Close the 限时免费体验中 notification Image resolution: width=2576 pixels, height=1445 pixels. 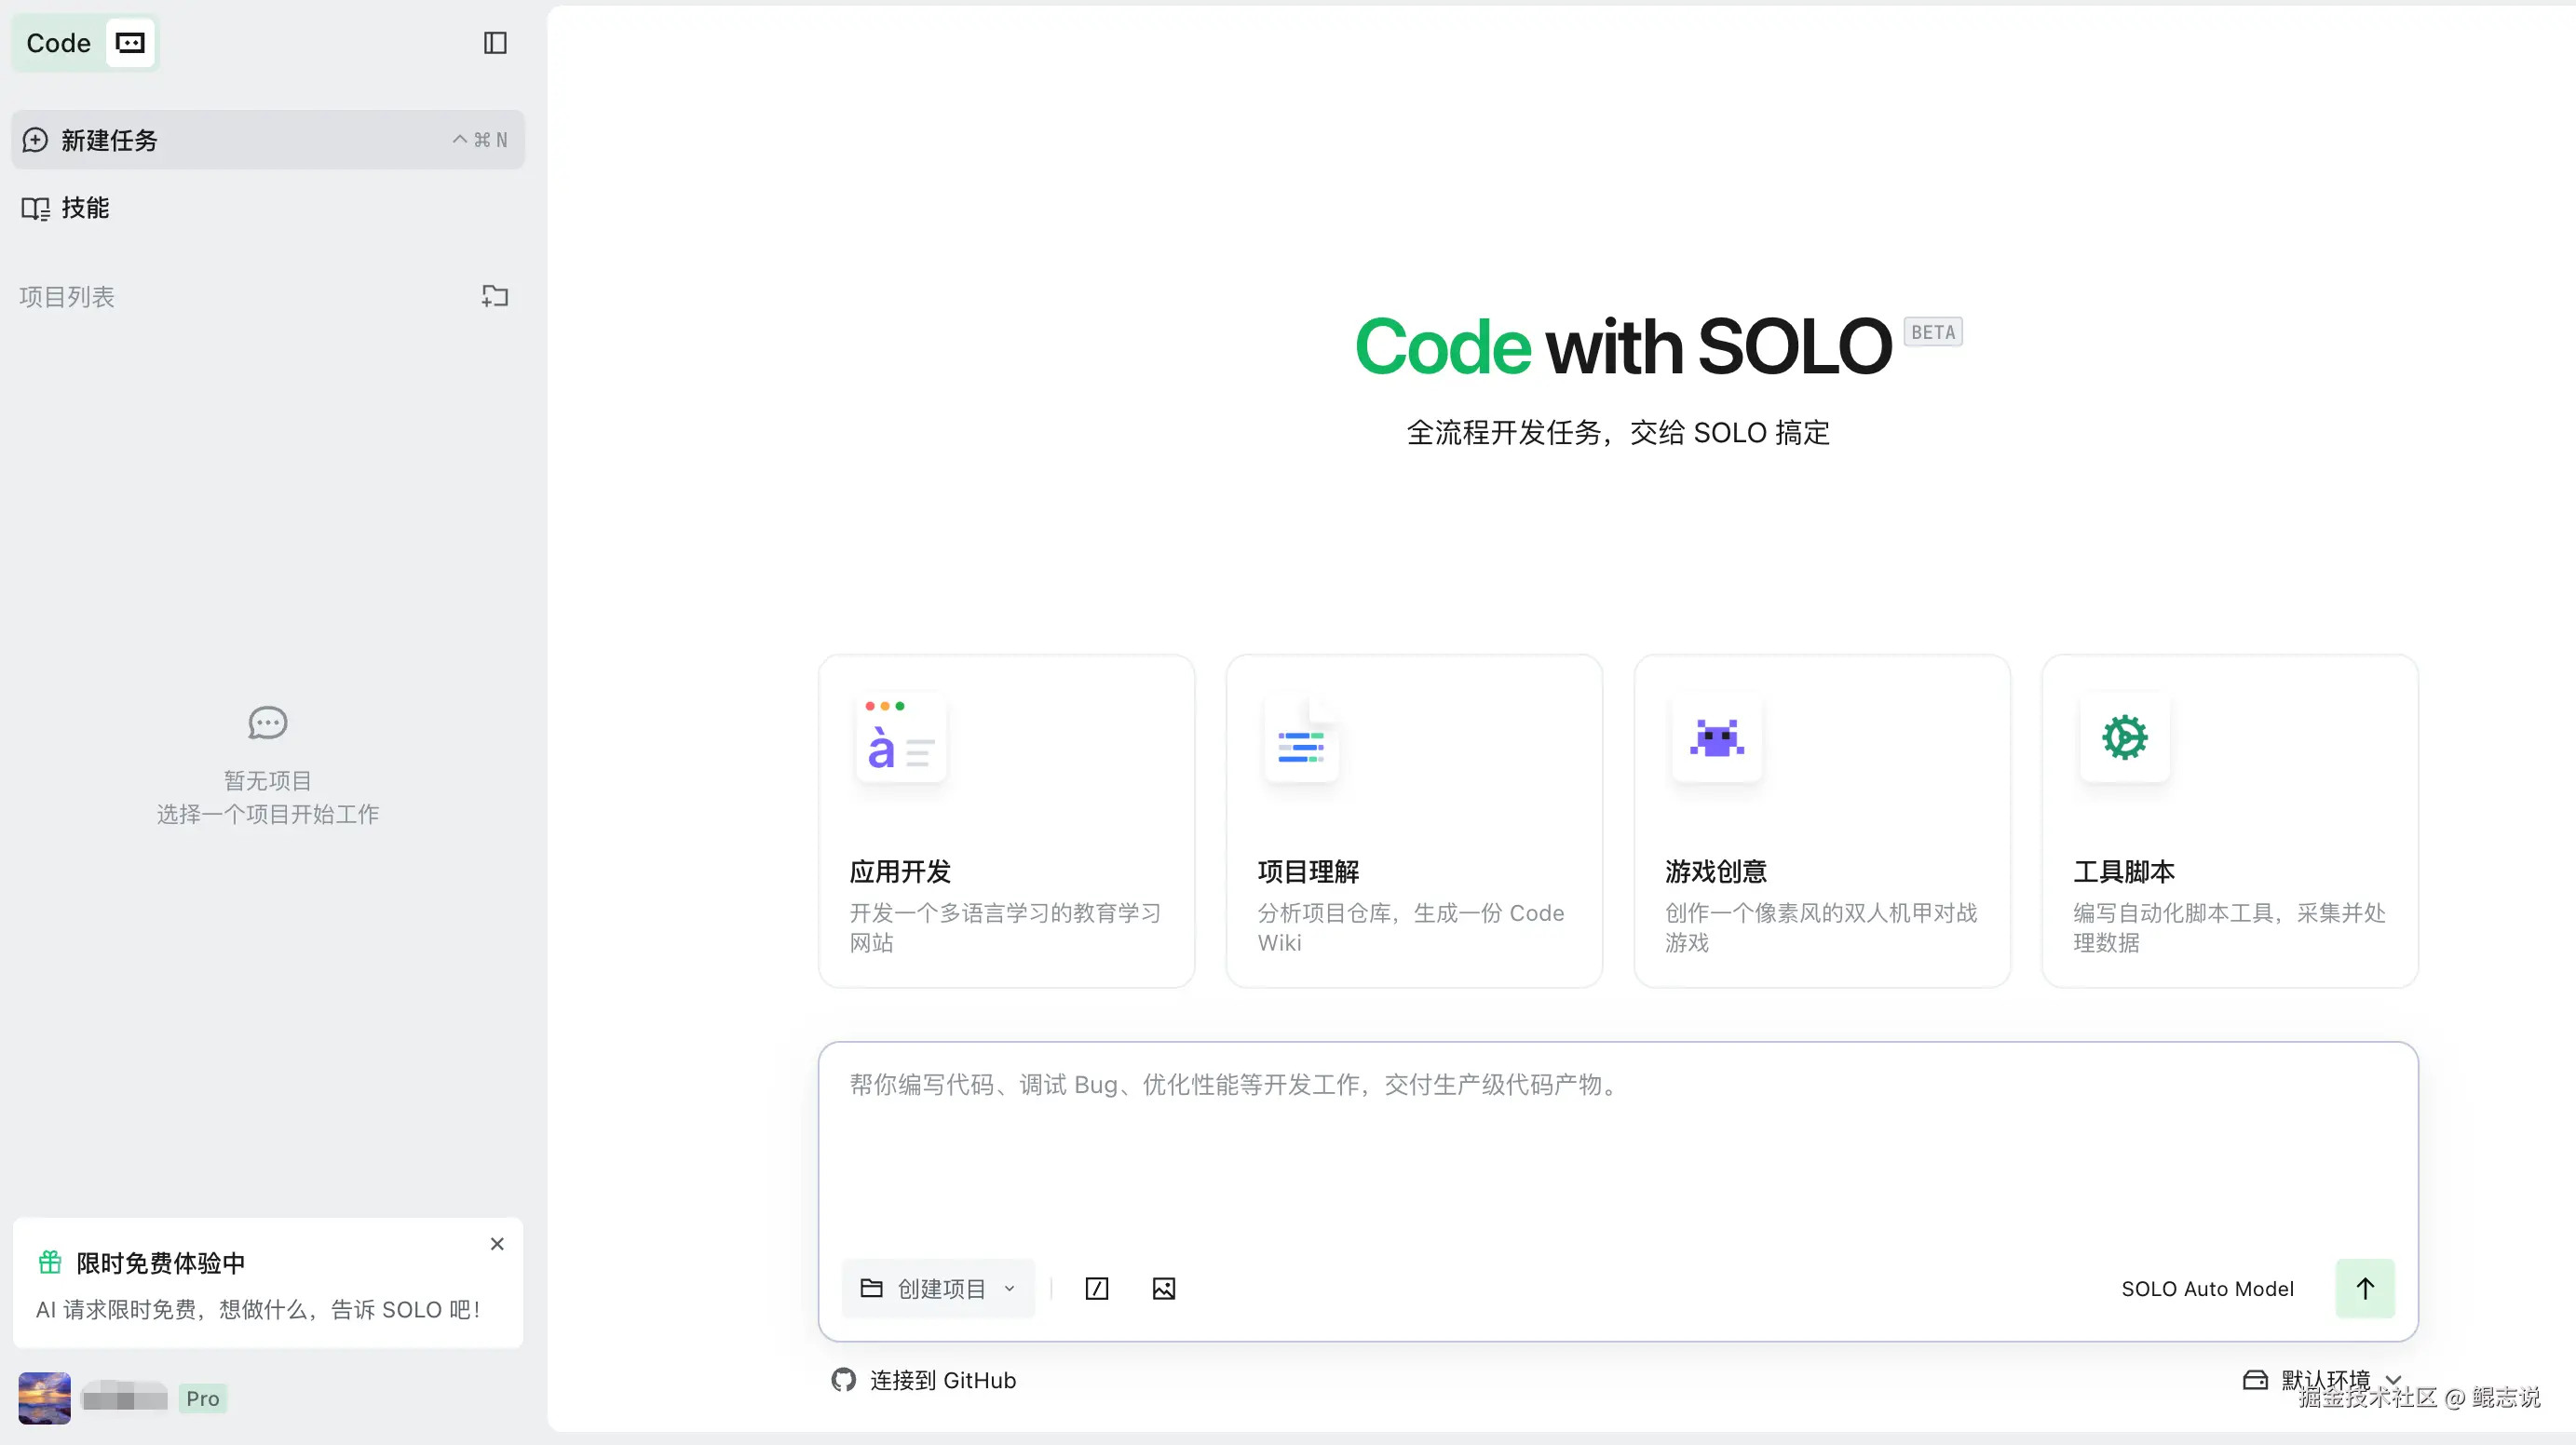pos(497,1244)
